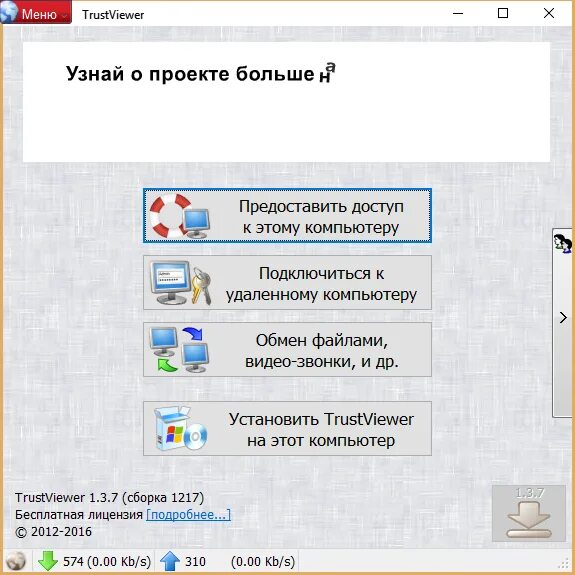Image resolution: width=575 pixels, height=575 pixels.
Task: Click upload speed (0.00 Kb/s) after 310
Action: tap(263, 561)
